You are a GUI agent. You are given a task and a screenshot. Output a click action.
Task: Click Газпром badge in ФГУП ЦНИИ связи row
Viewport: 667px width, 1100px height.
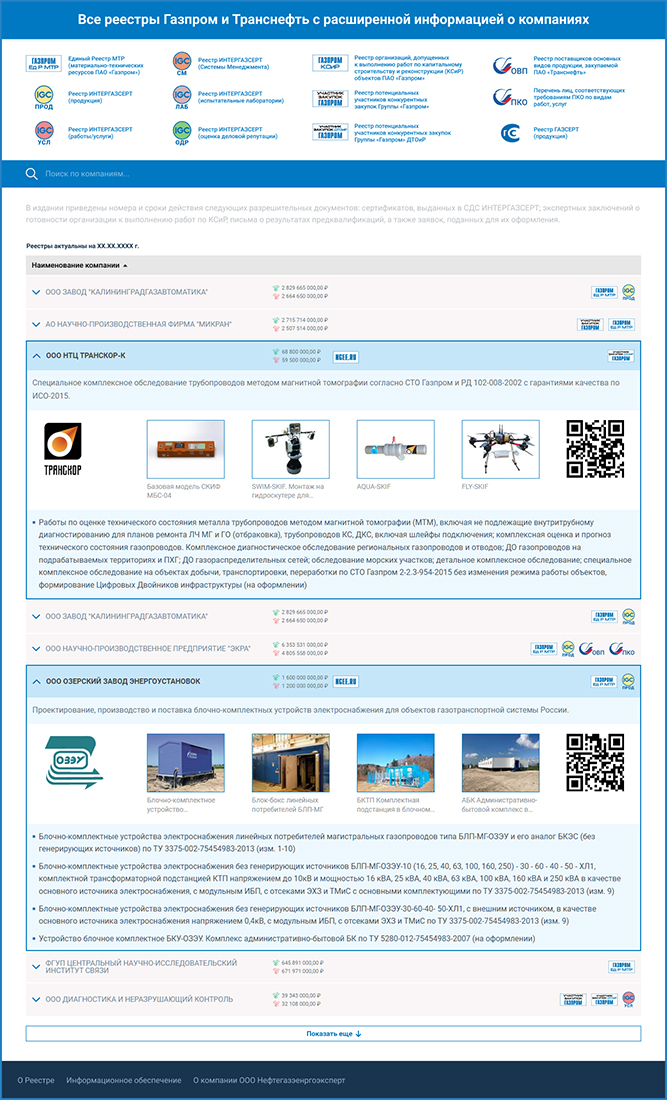point(621,967)
